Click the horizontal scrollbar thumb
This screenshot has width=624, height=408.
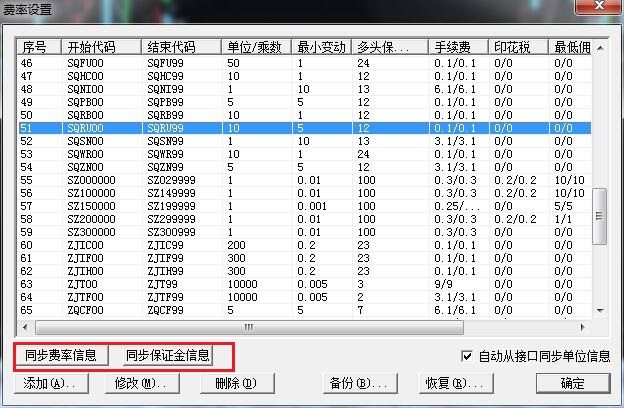point(249,327)
